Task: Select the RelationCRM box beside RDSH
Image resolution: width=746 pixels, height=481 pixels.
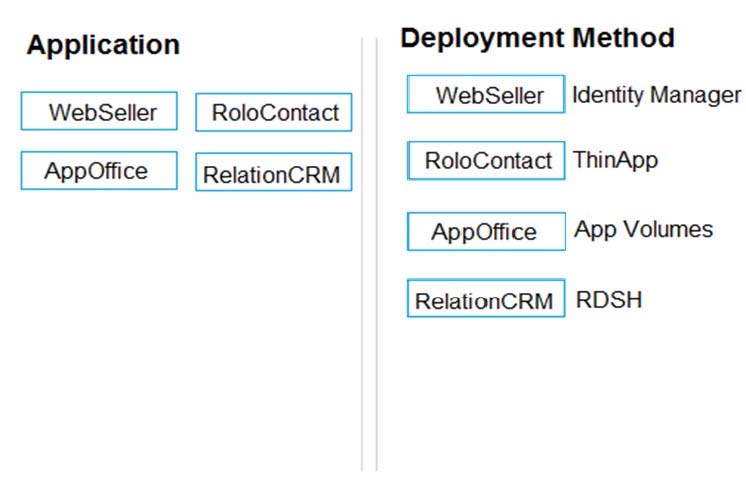Action: [x=486, y=299]
